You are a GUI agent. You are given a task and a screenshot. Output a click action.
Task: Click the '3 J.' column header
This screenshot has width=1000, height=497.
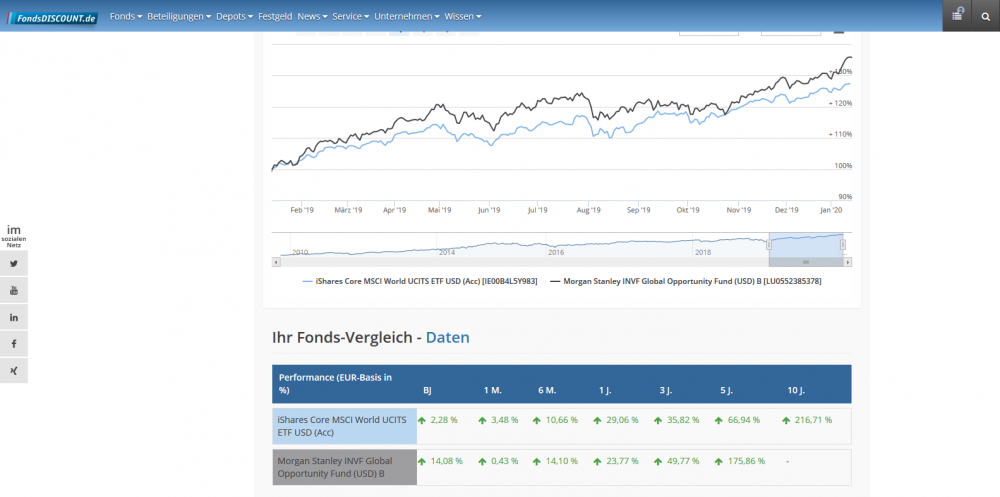pyautogui.click(x=667, y=391)
